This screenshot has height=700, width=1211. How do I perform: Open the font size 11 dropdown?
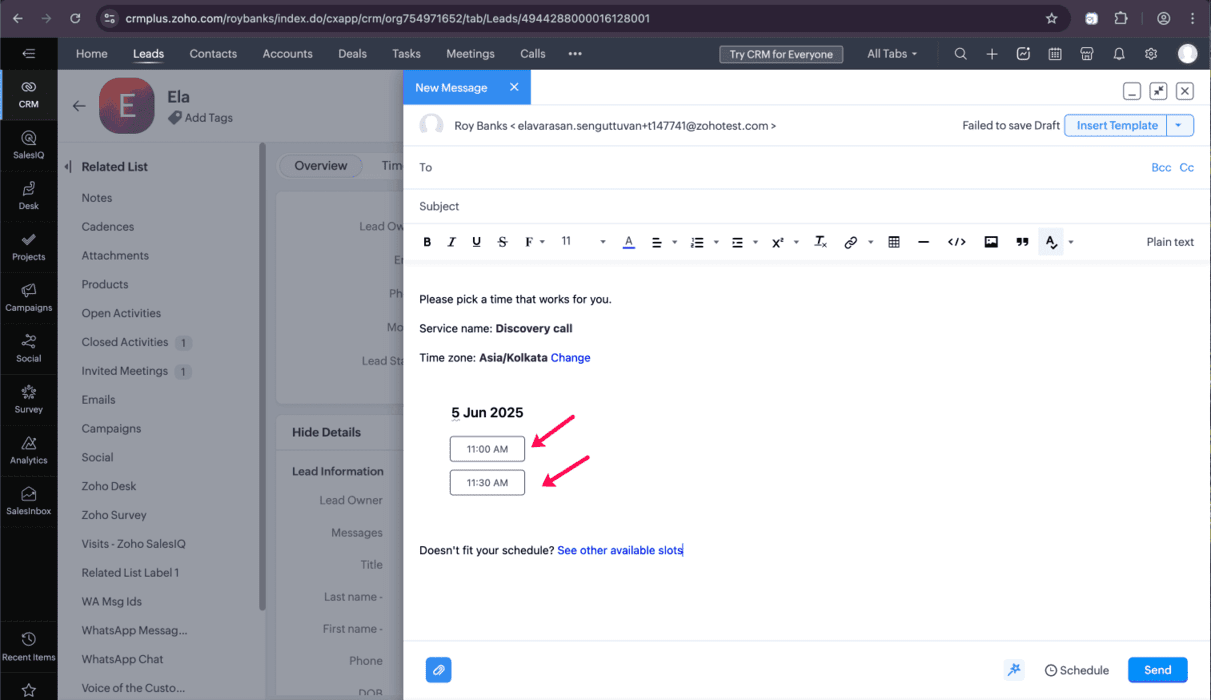pos(583,242)
